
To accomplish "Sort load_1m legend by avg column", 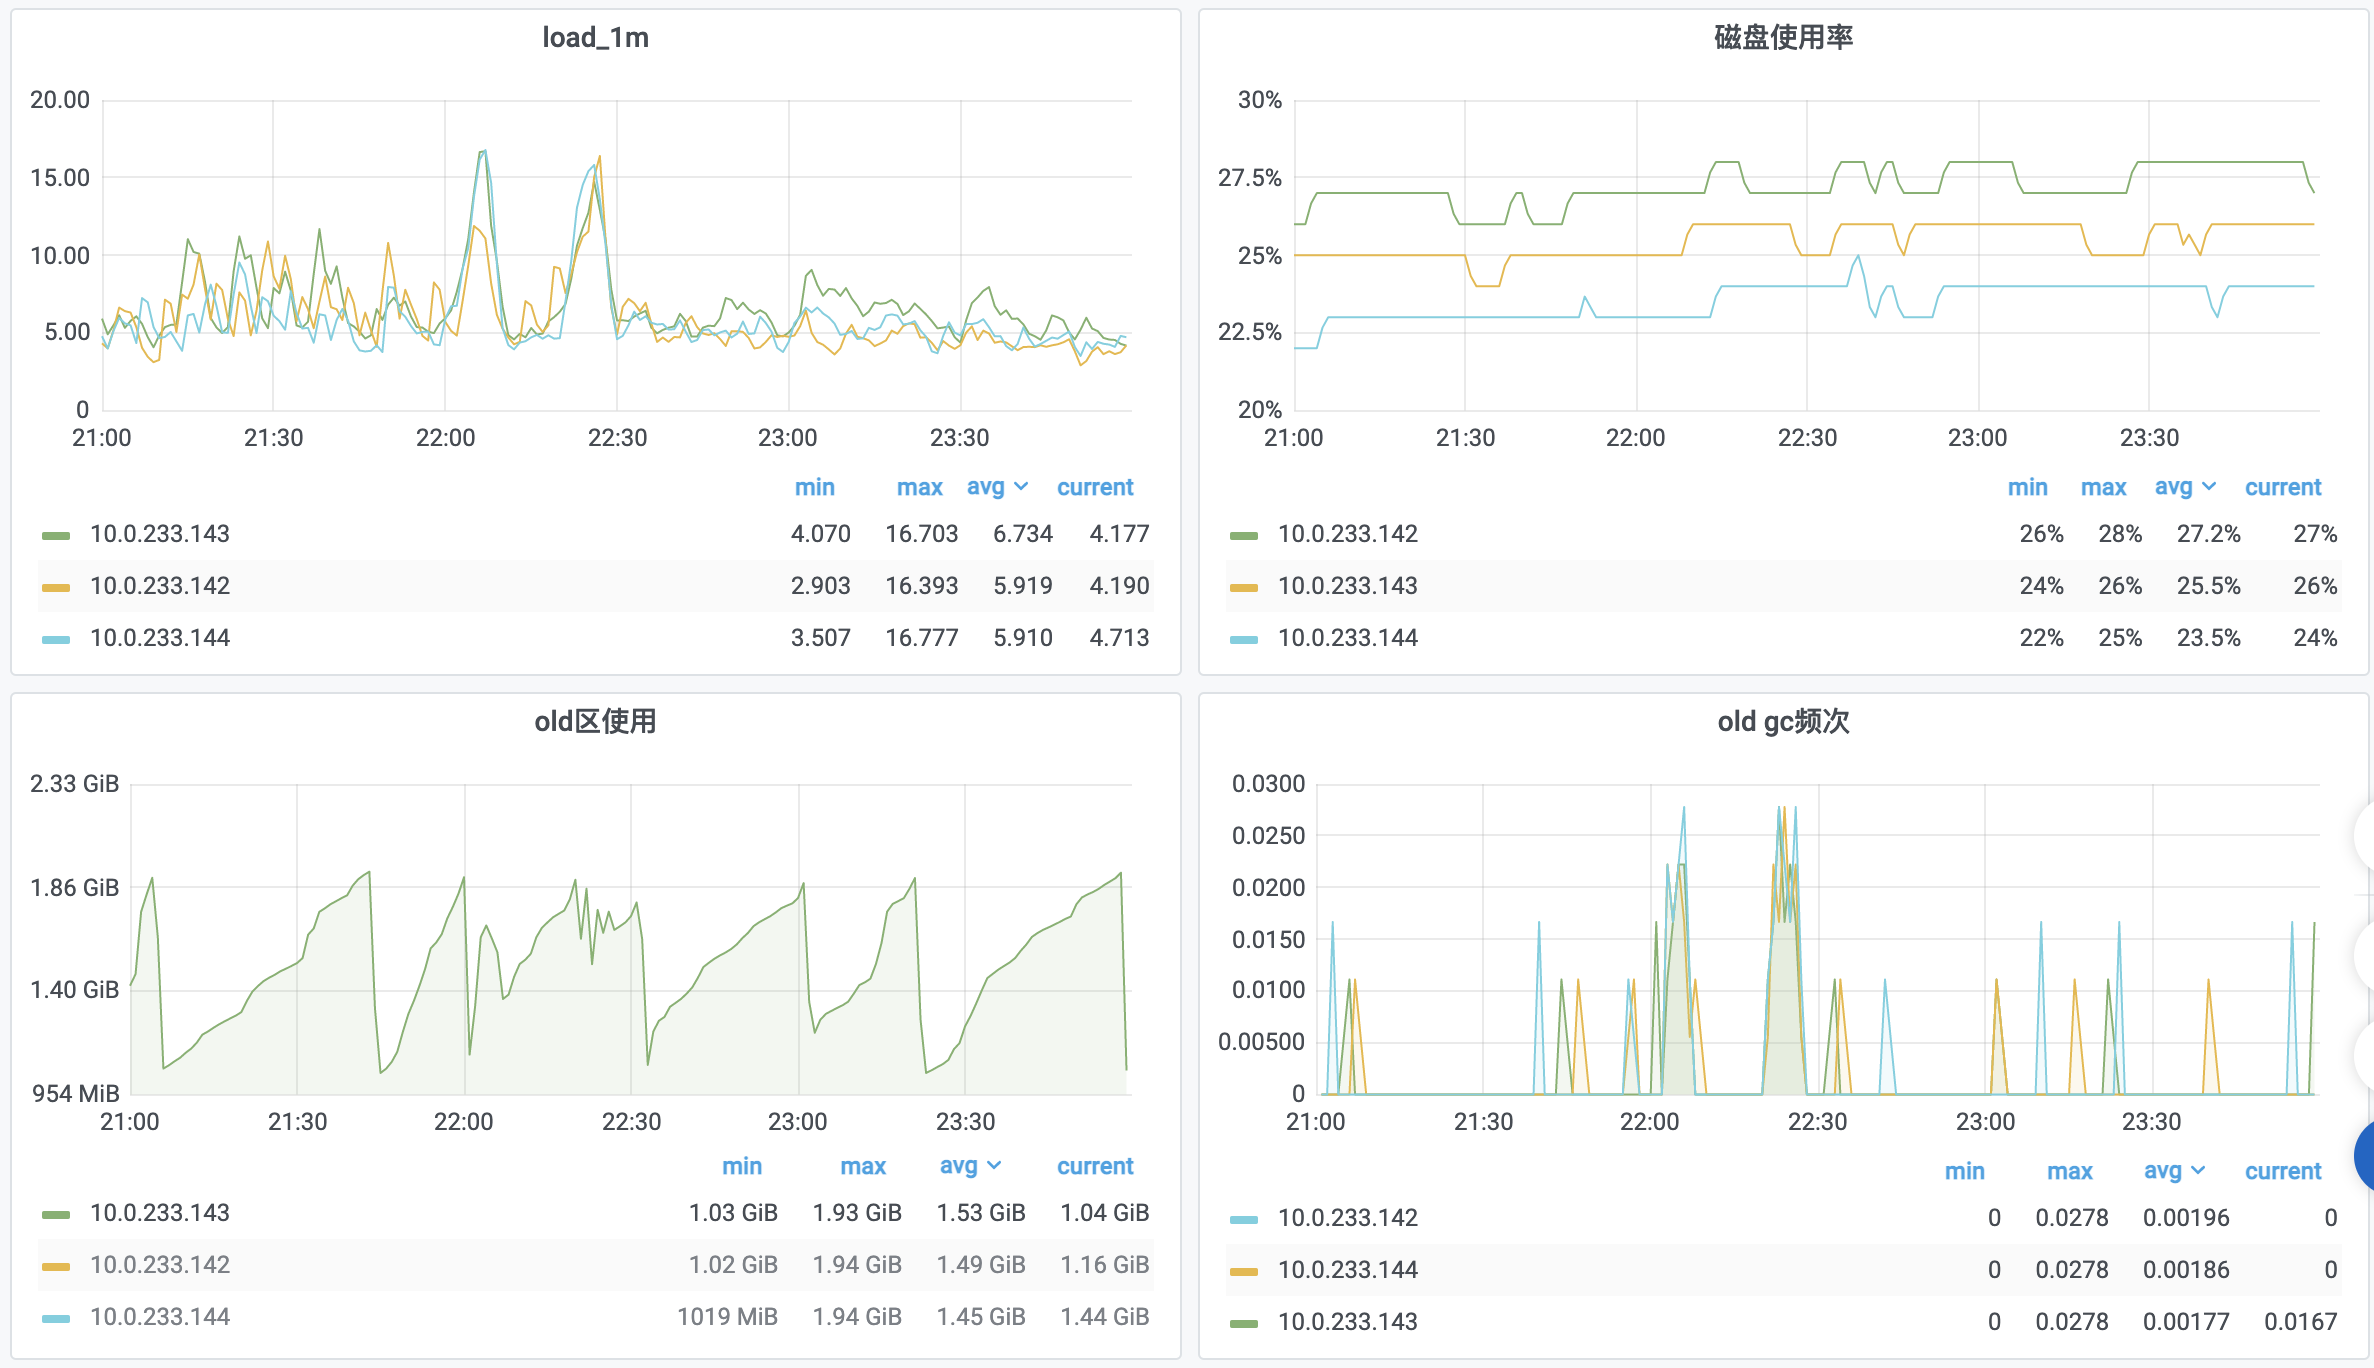I will pos(985,487).
